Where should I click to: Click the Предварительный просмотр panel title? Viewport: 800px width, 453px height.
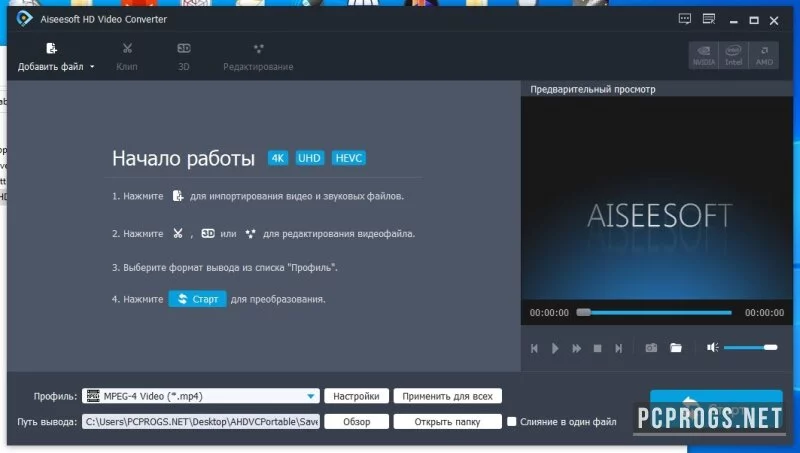592,89
